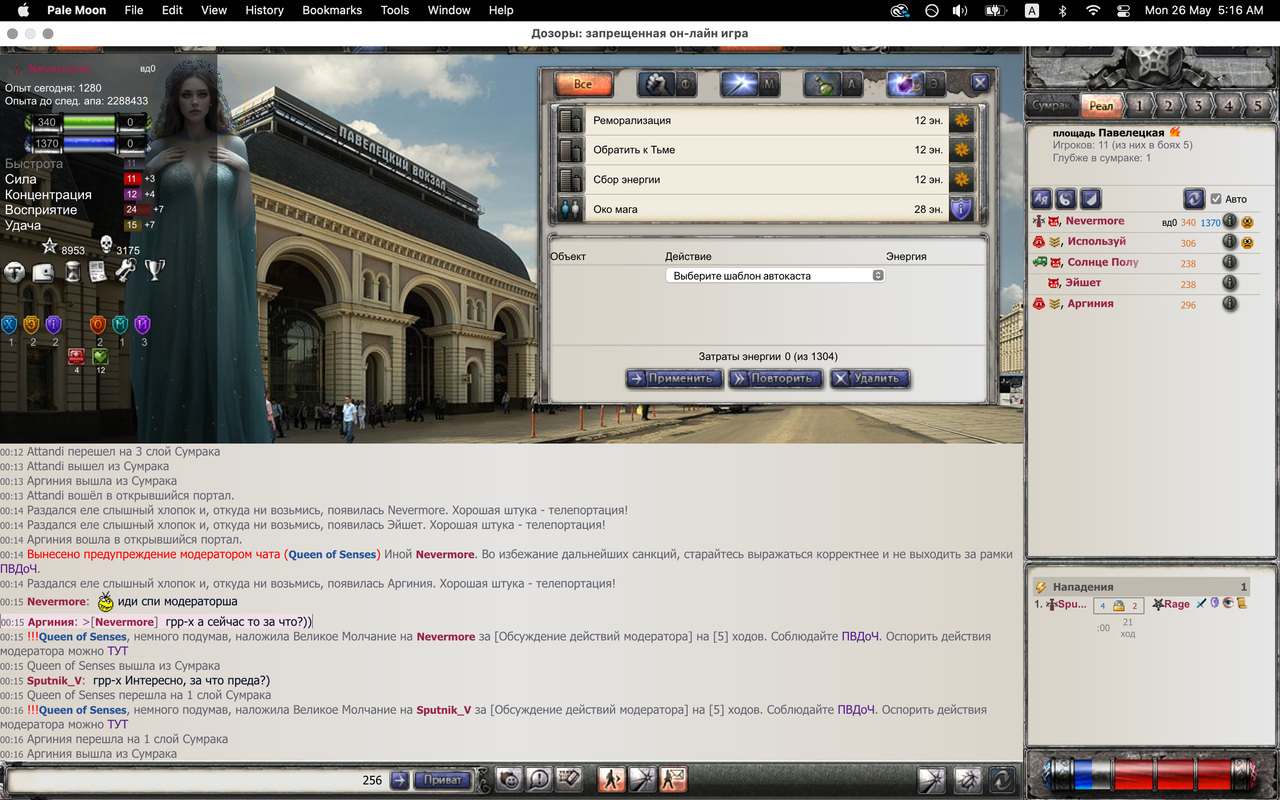The image size is (1280, 800).
Task: Open the Выберите шаблон автокаста dropdown
Action: coord(775,275)
